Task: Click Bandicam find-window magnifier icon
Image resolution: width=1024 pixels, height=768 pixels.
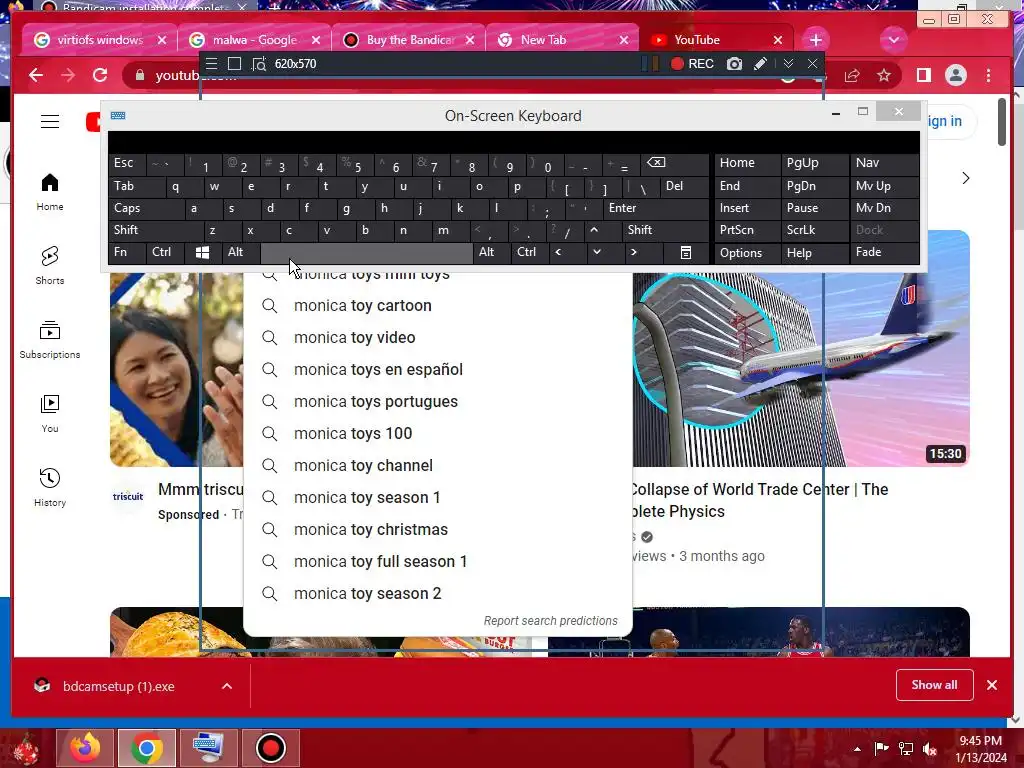Action: coord(259,64)
